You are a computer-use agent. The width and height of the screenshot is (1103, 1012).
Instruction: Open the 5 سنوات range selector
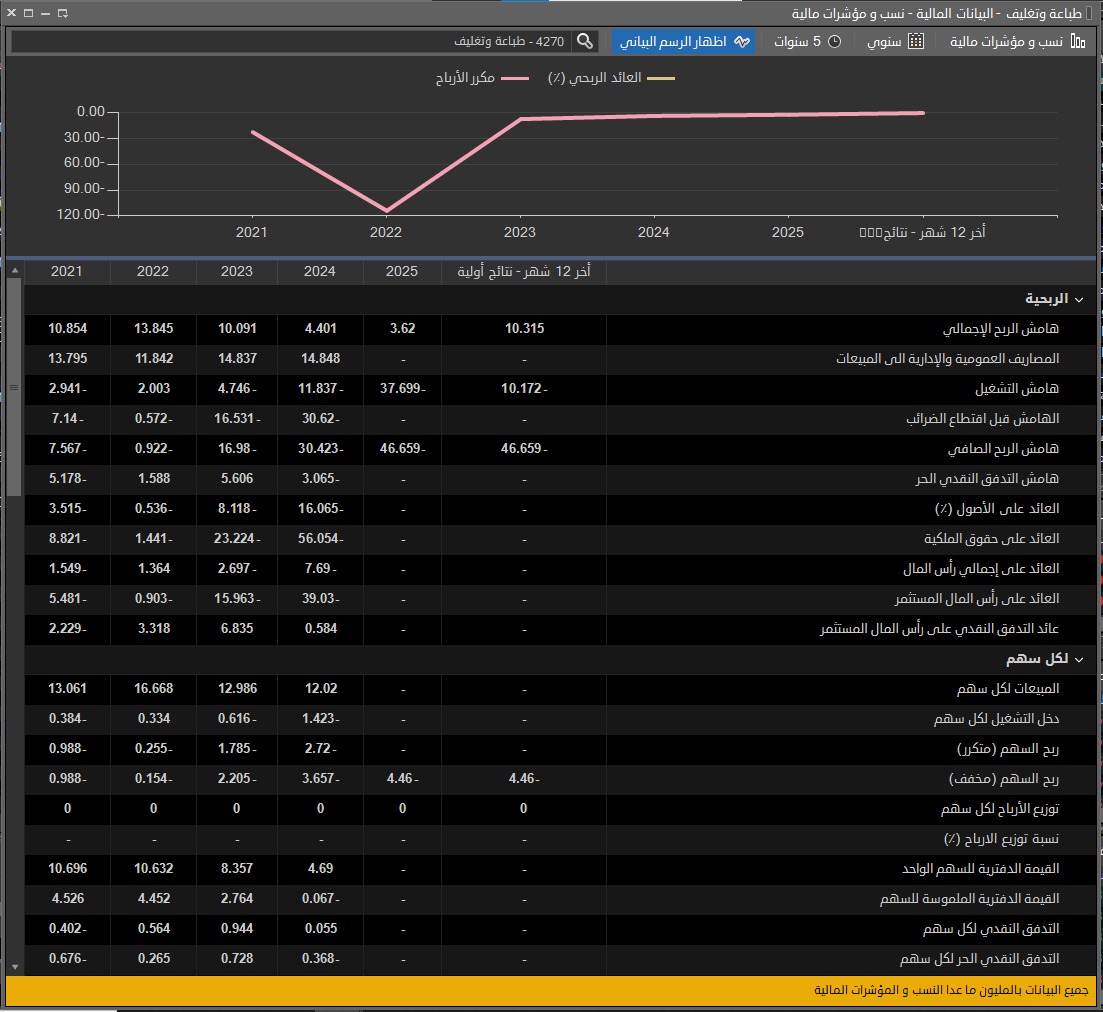(x=806, y=42)
